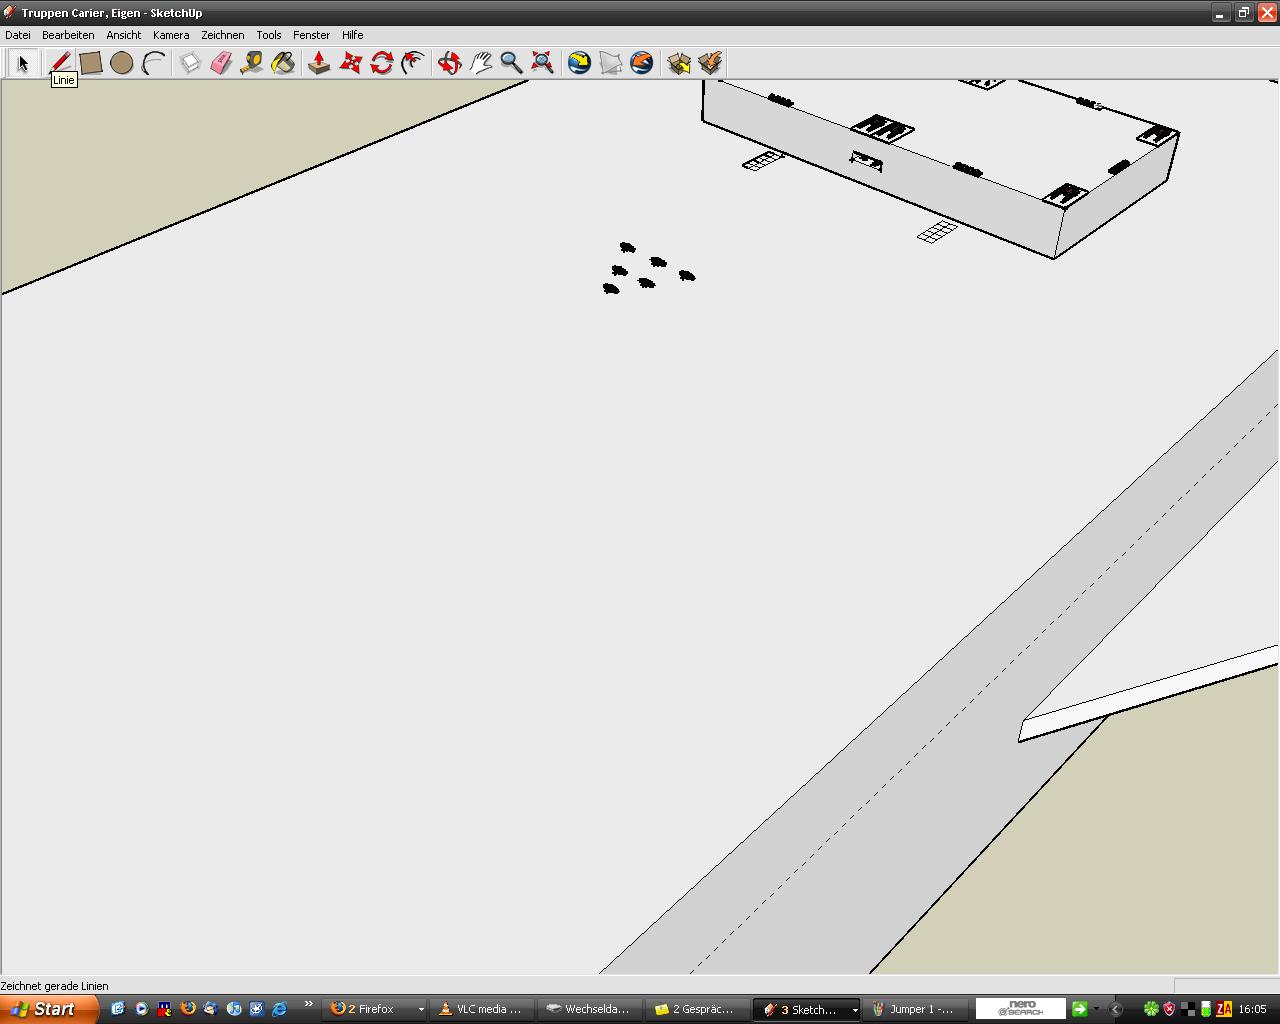Screen dimensions: 1280x1024
Task: Click the Nero Search input box
Action: (x=1021, y=1008)
